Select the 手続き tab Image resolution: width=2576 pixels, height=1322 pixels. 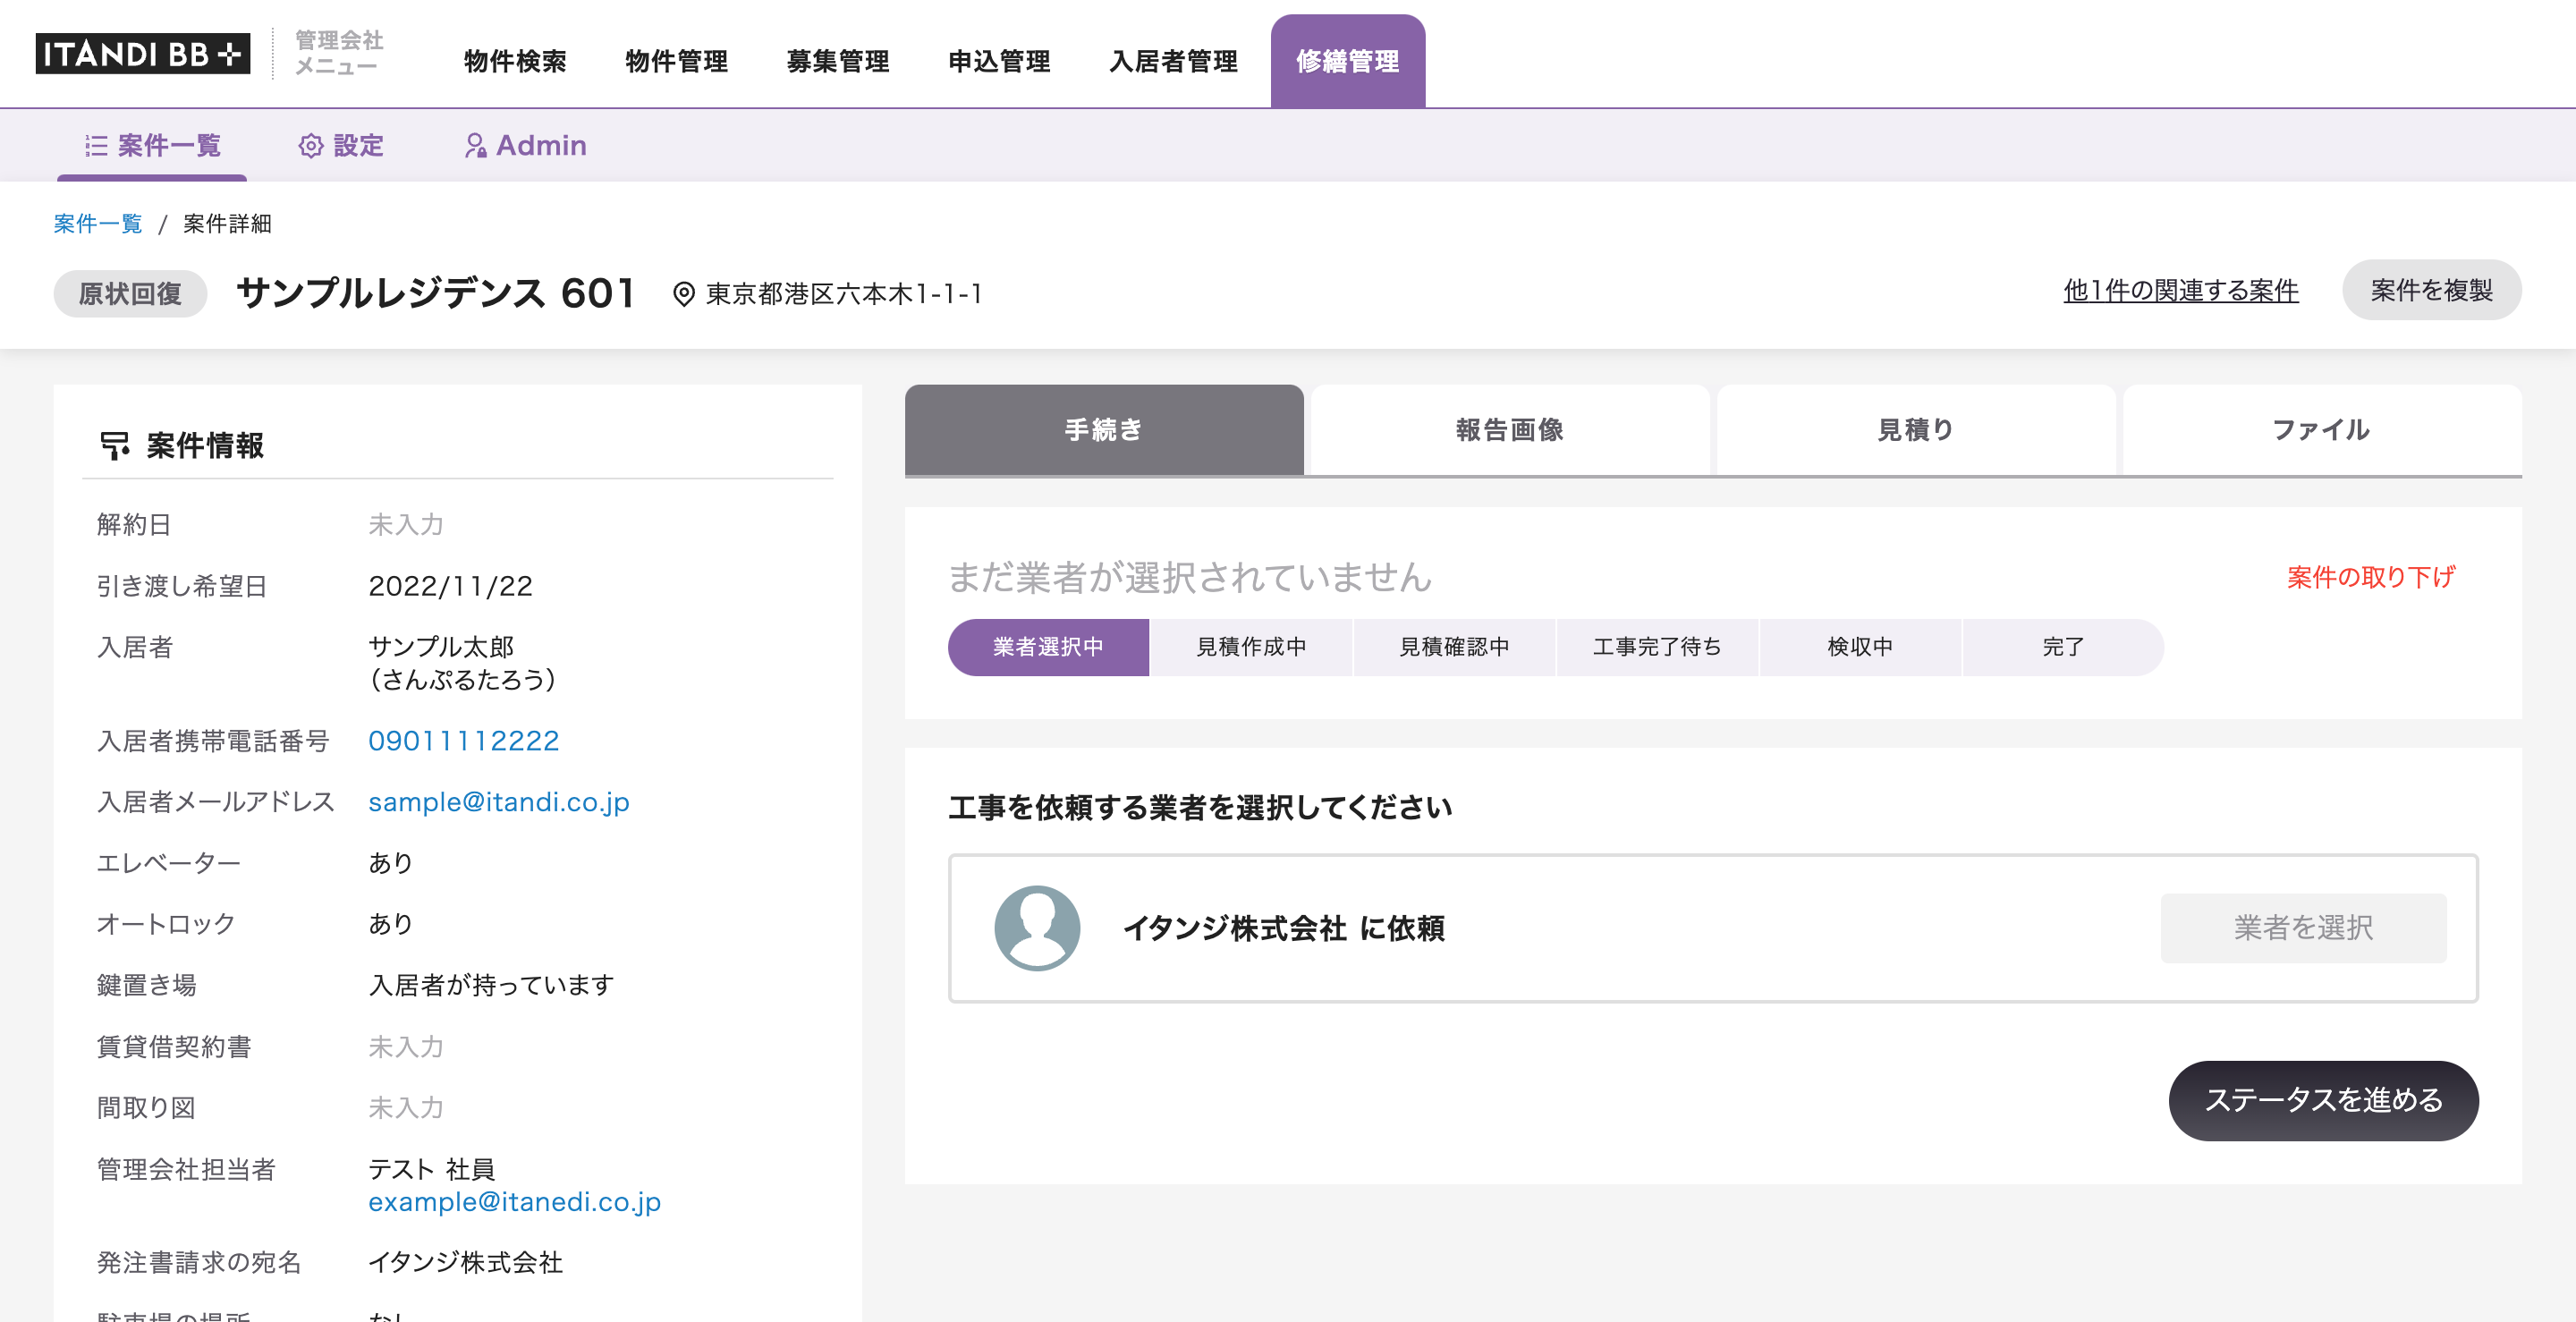tap(1104, 430)
